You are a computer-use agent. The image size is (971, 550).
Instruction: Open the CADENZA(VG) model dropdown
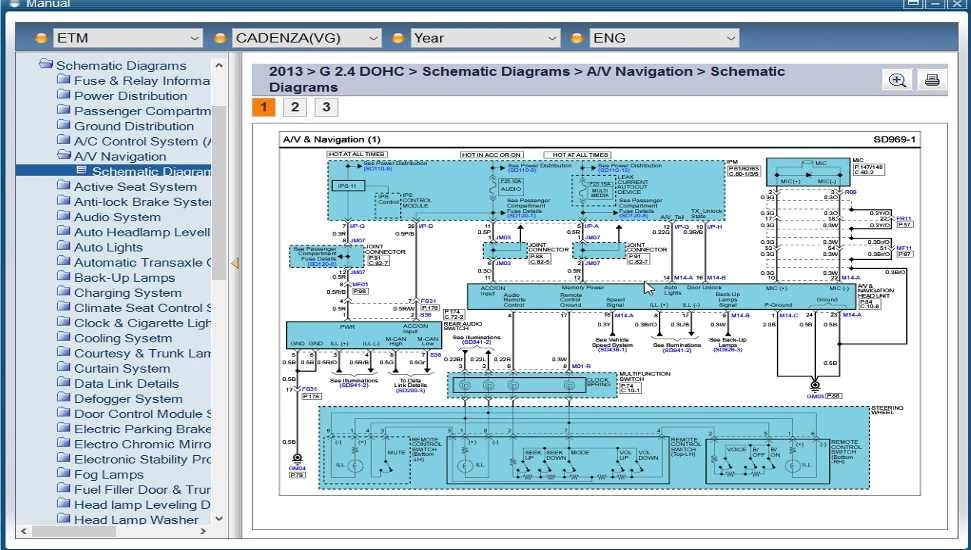pos(298,38)
